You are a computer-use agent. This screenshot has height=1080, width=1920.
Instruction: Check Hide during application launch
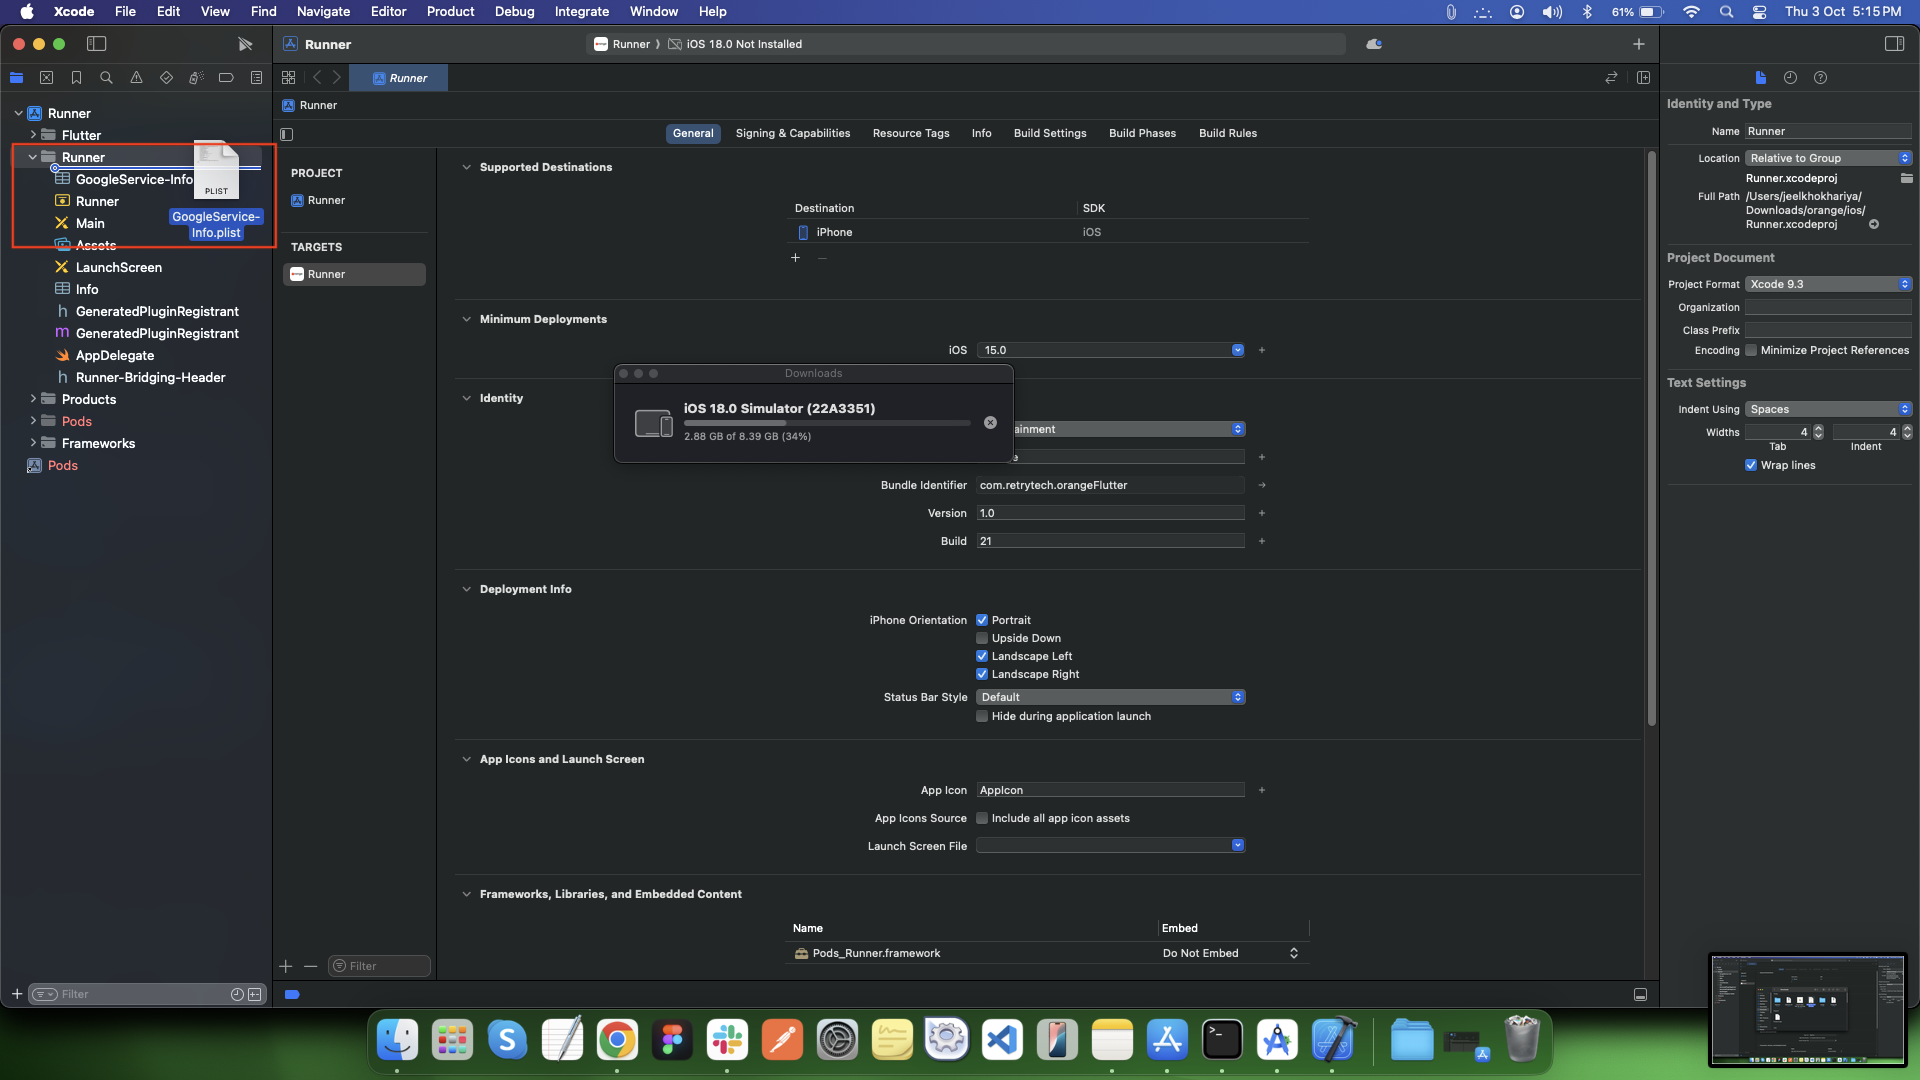982,716
